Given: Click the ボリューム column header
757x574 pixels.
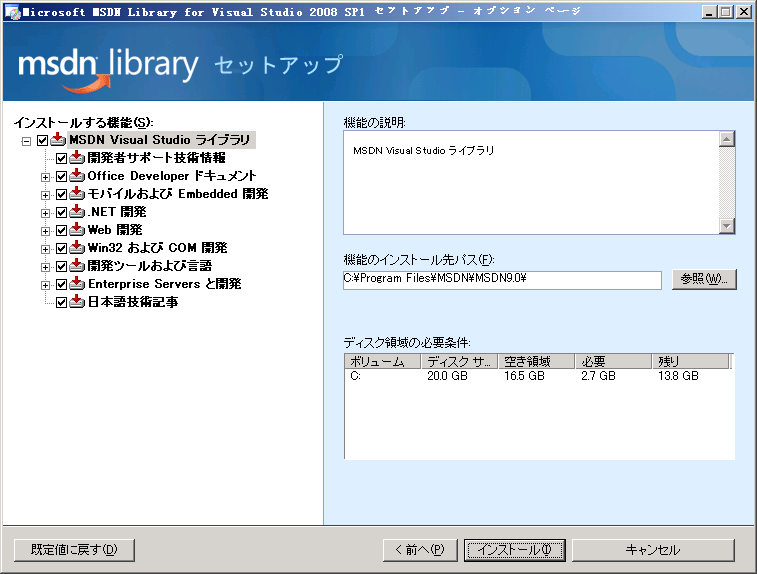Looking at the screenshot, I should [383, 361].
